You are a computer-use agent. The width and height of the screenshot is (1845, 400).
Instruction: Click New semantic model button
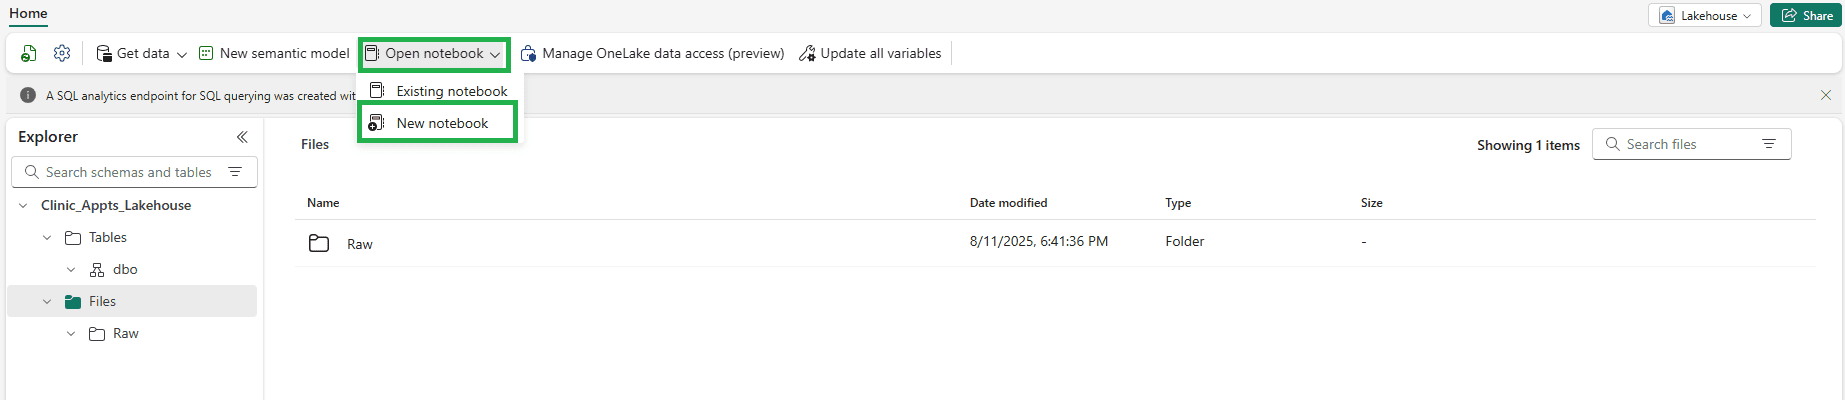point(274,54)
